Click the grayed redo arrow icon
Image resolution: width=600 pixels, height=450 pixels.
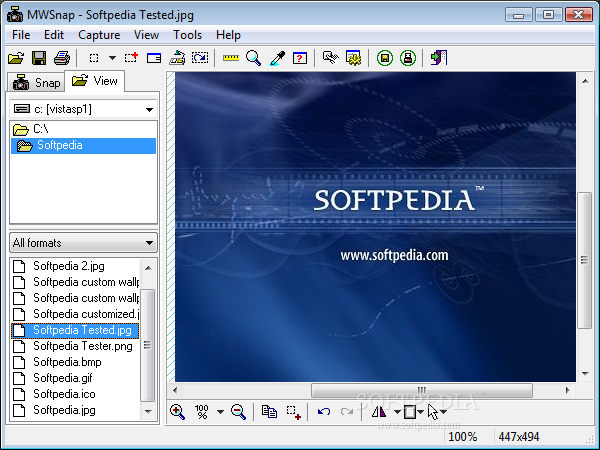coord(347,412)
